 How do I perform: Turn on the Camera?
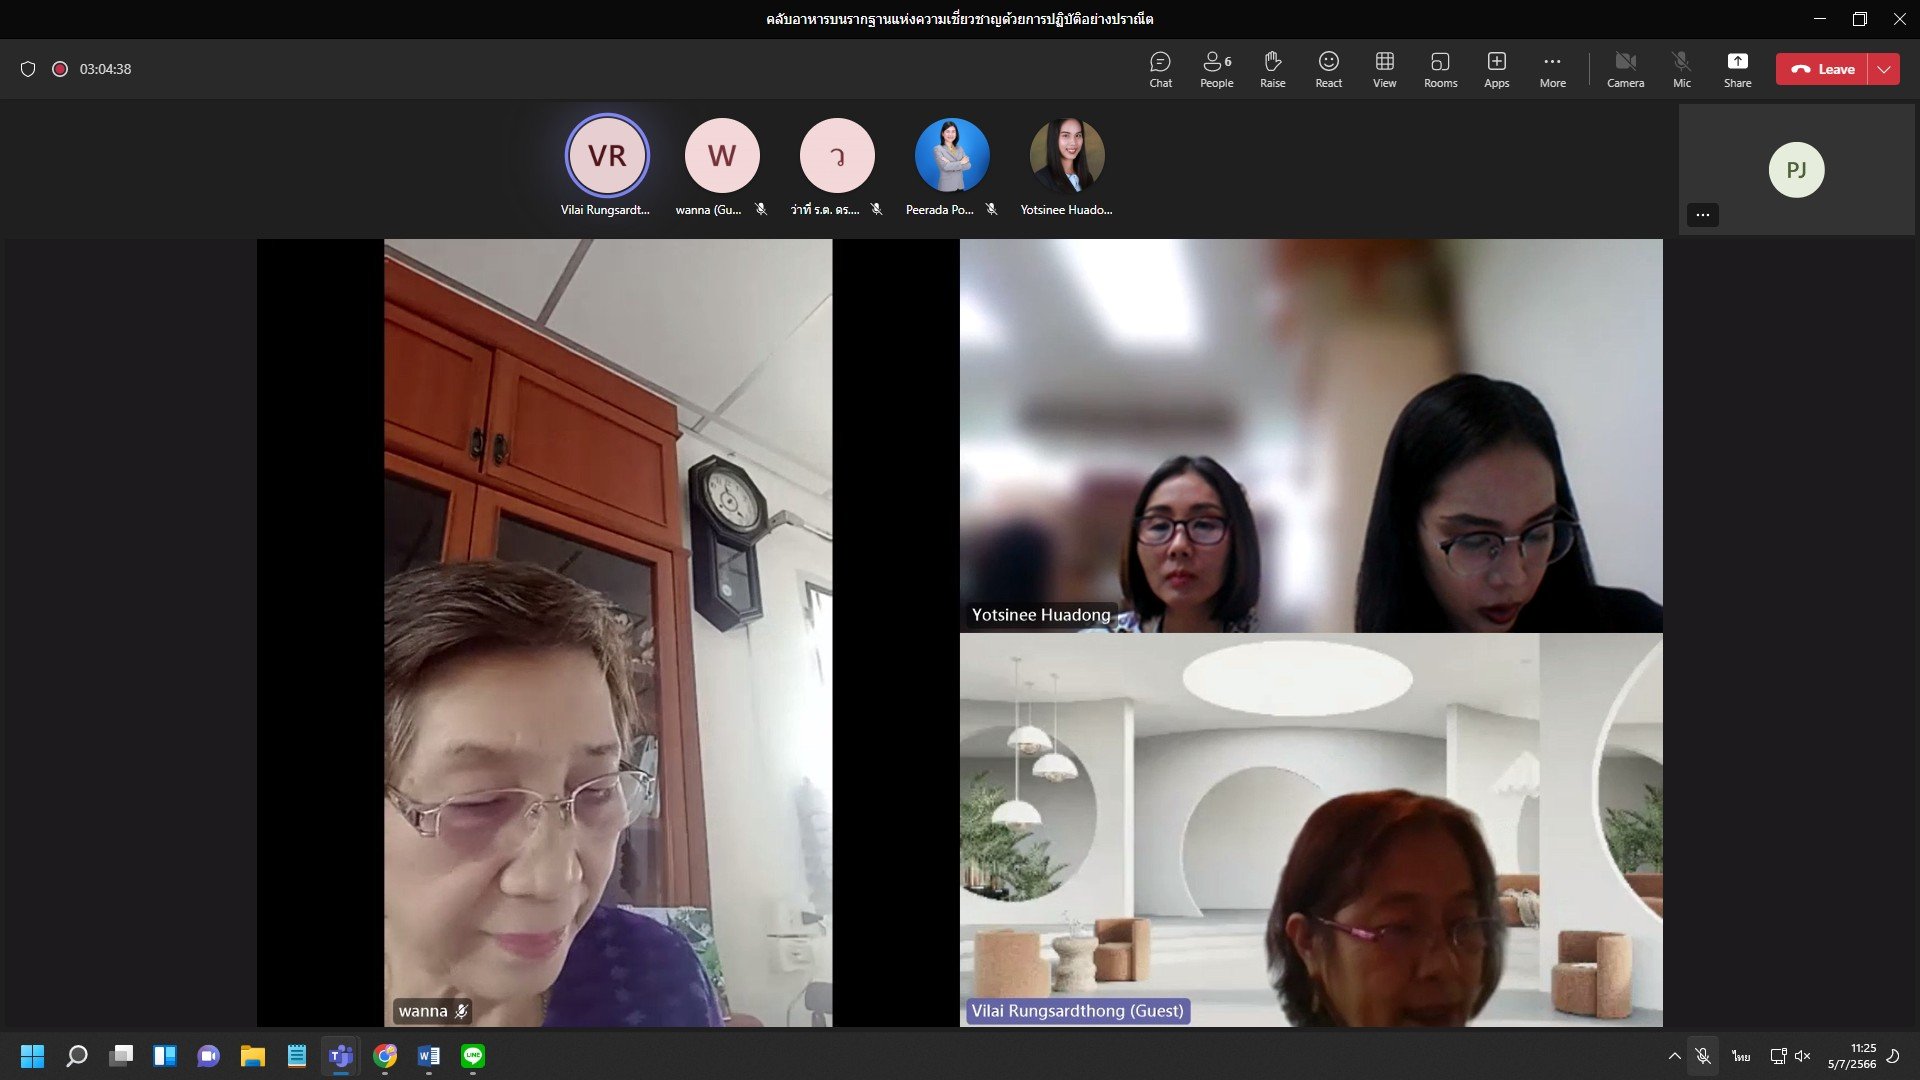point(1625,69)
